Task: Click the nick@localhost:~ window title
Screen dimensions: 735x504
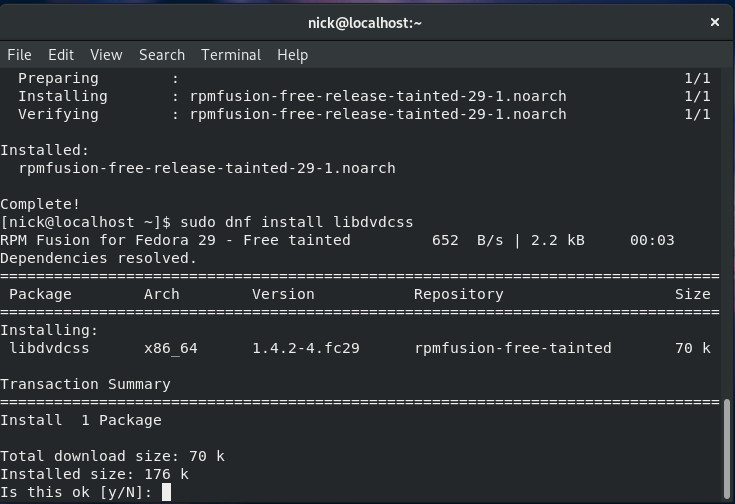Action: coord(365,23)
